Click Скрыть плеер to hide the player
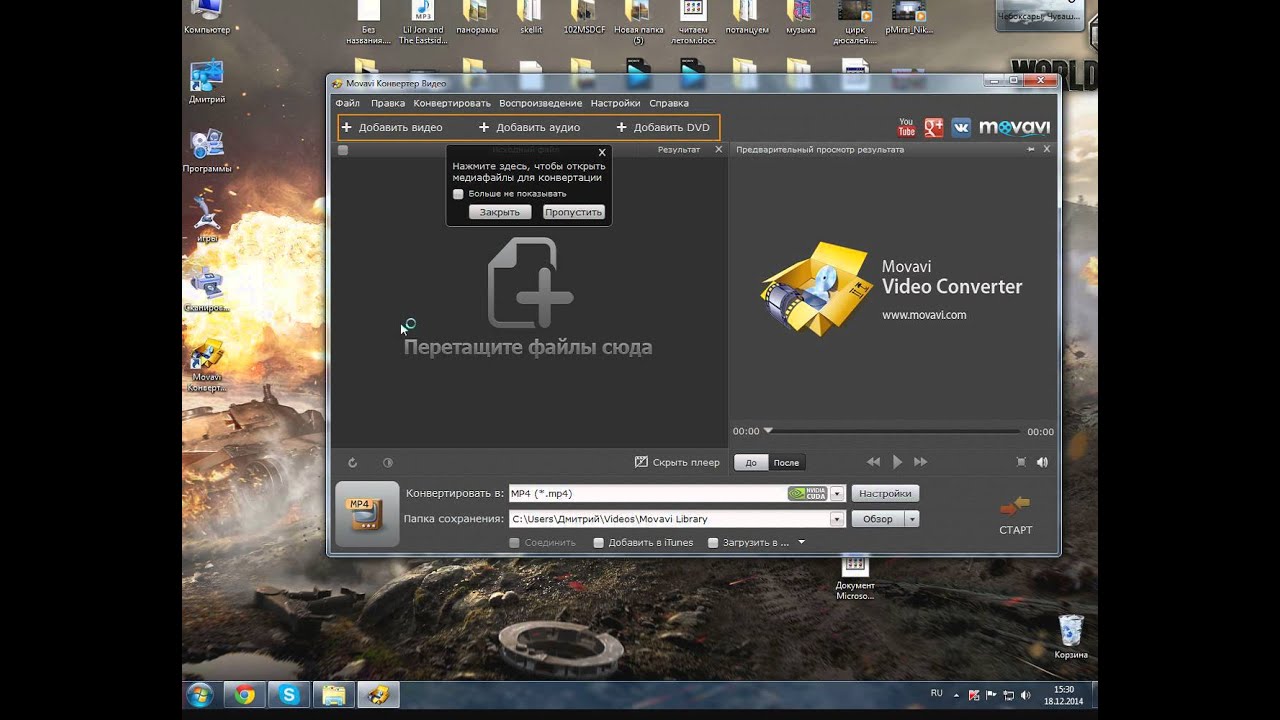1280x720 pixels. [677, 462]
